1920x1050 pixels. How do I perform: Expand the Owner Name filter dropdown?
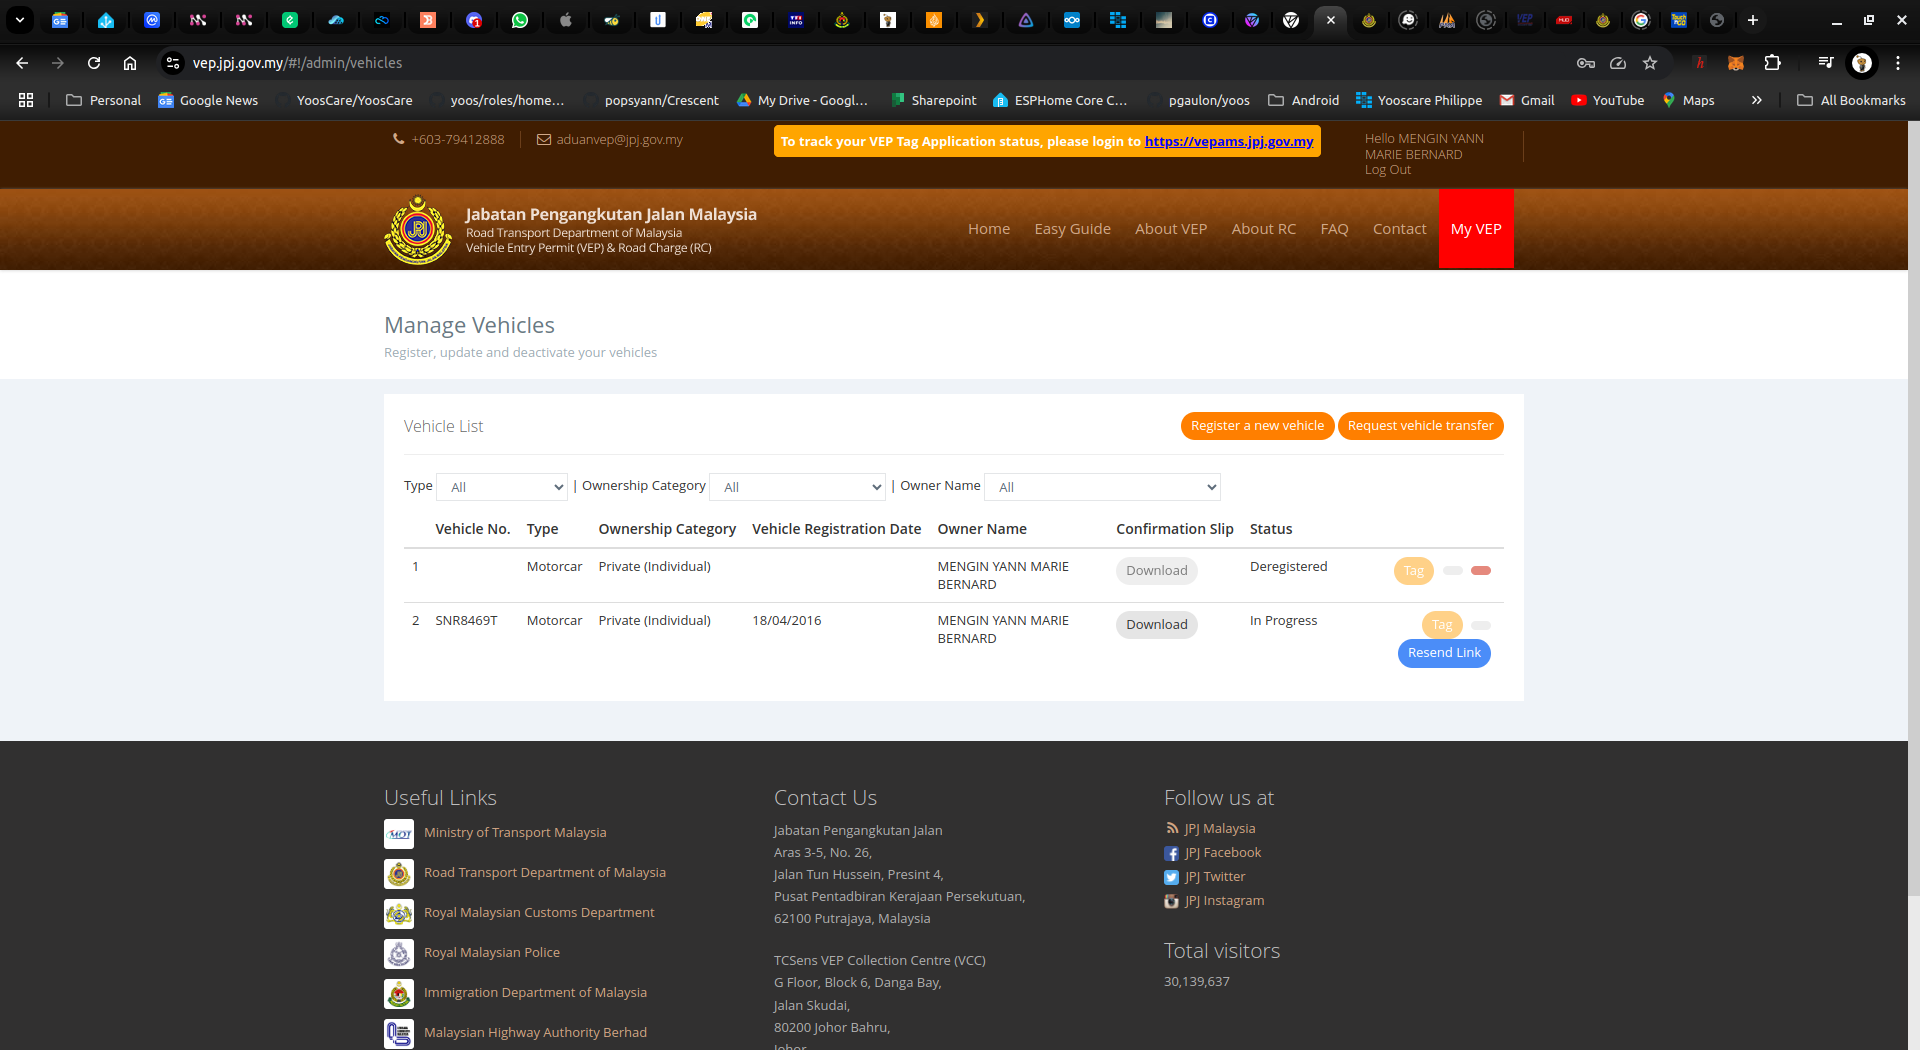coord(1102,487)
